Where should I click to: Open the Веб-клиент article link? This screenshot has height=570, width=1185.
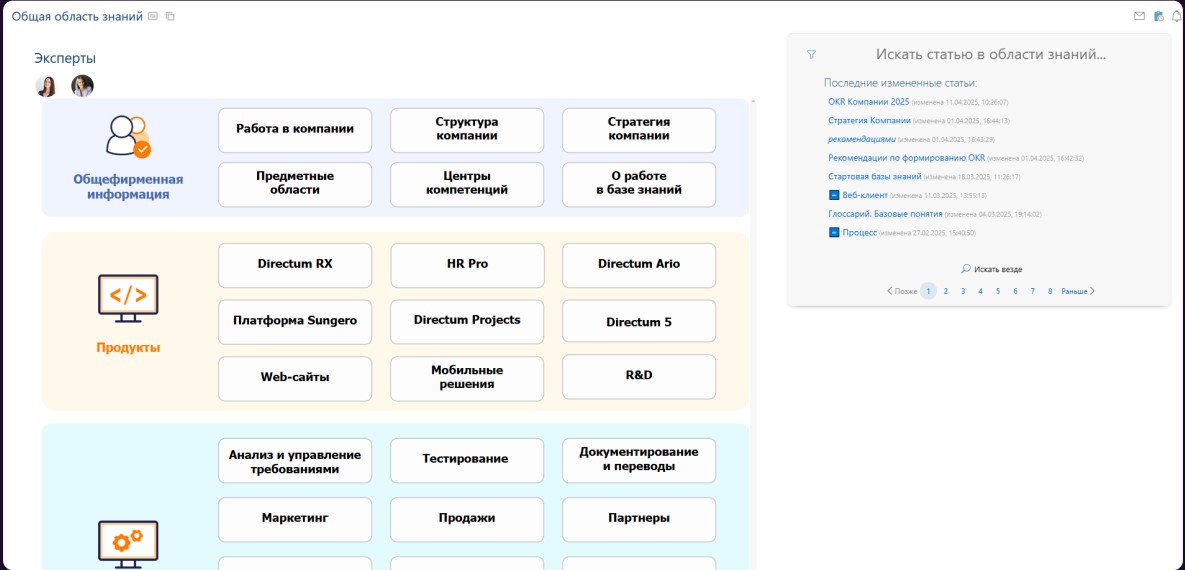865,195
